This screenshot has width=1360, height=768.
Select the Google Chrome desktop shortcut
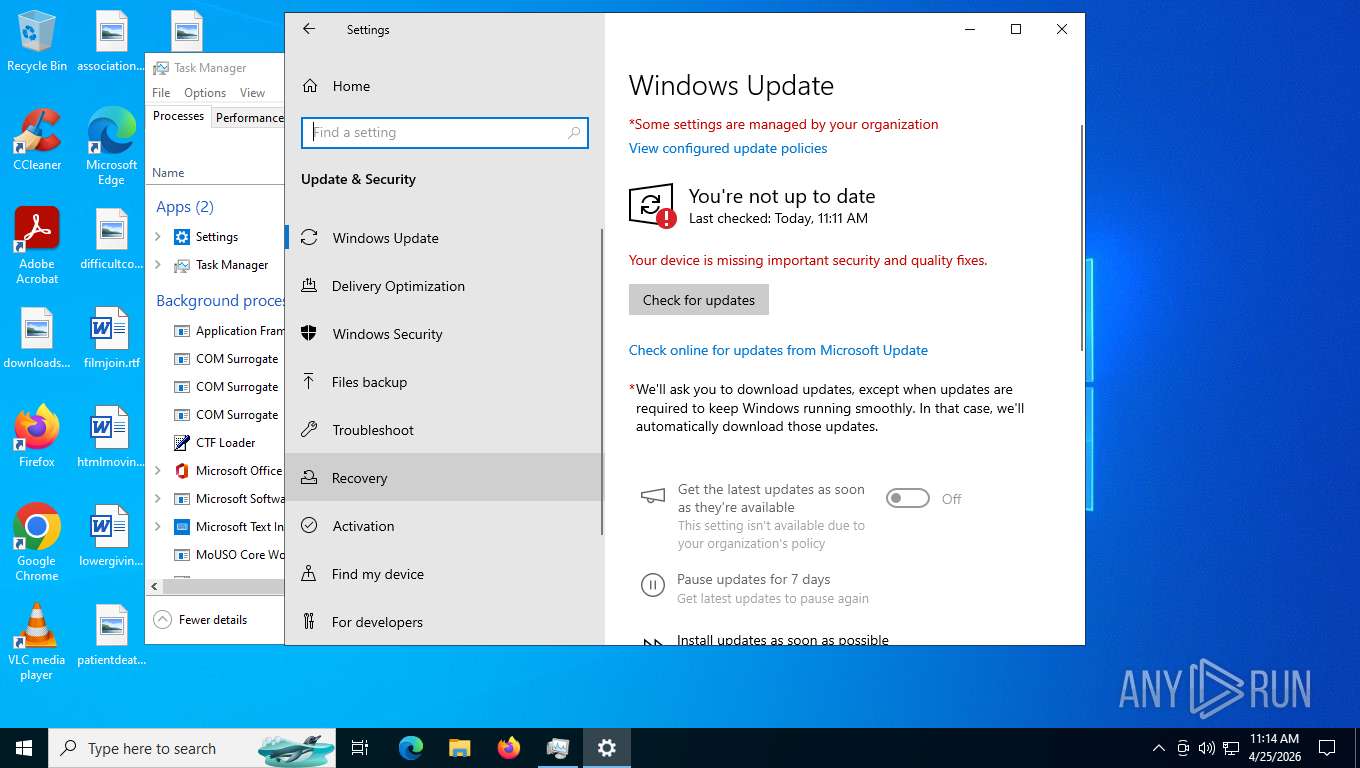37,542
